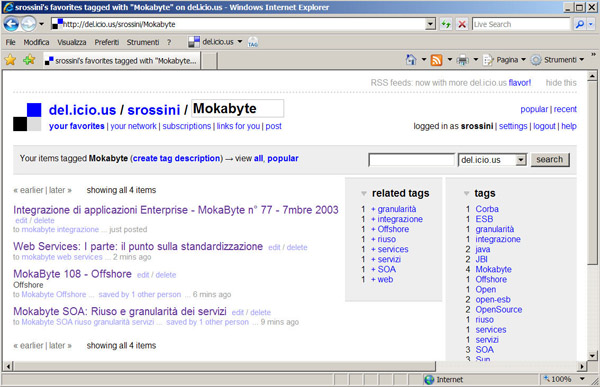Open the ? help menu
600x387 pixels.
[169, 42]
